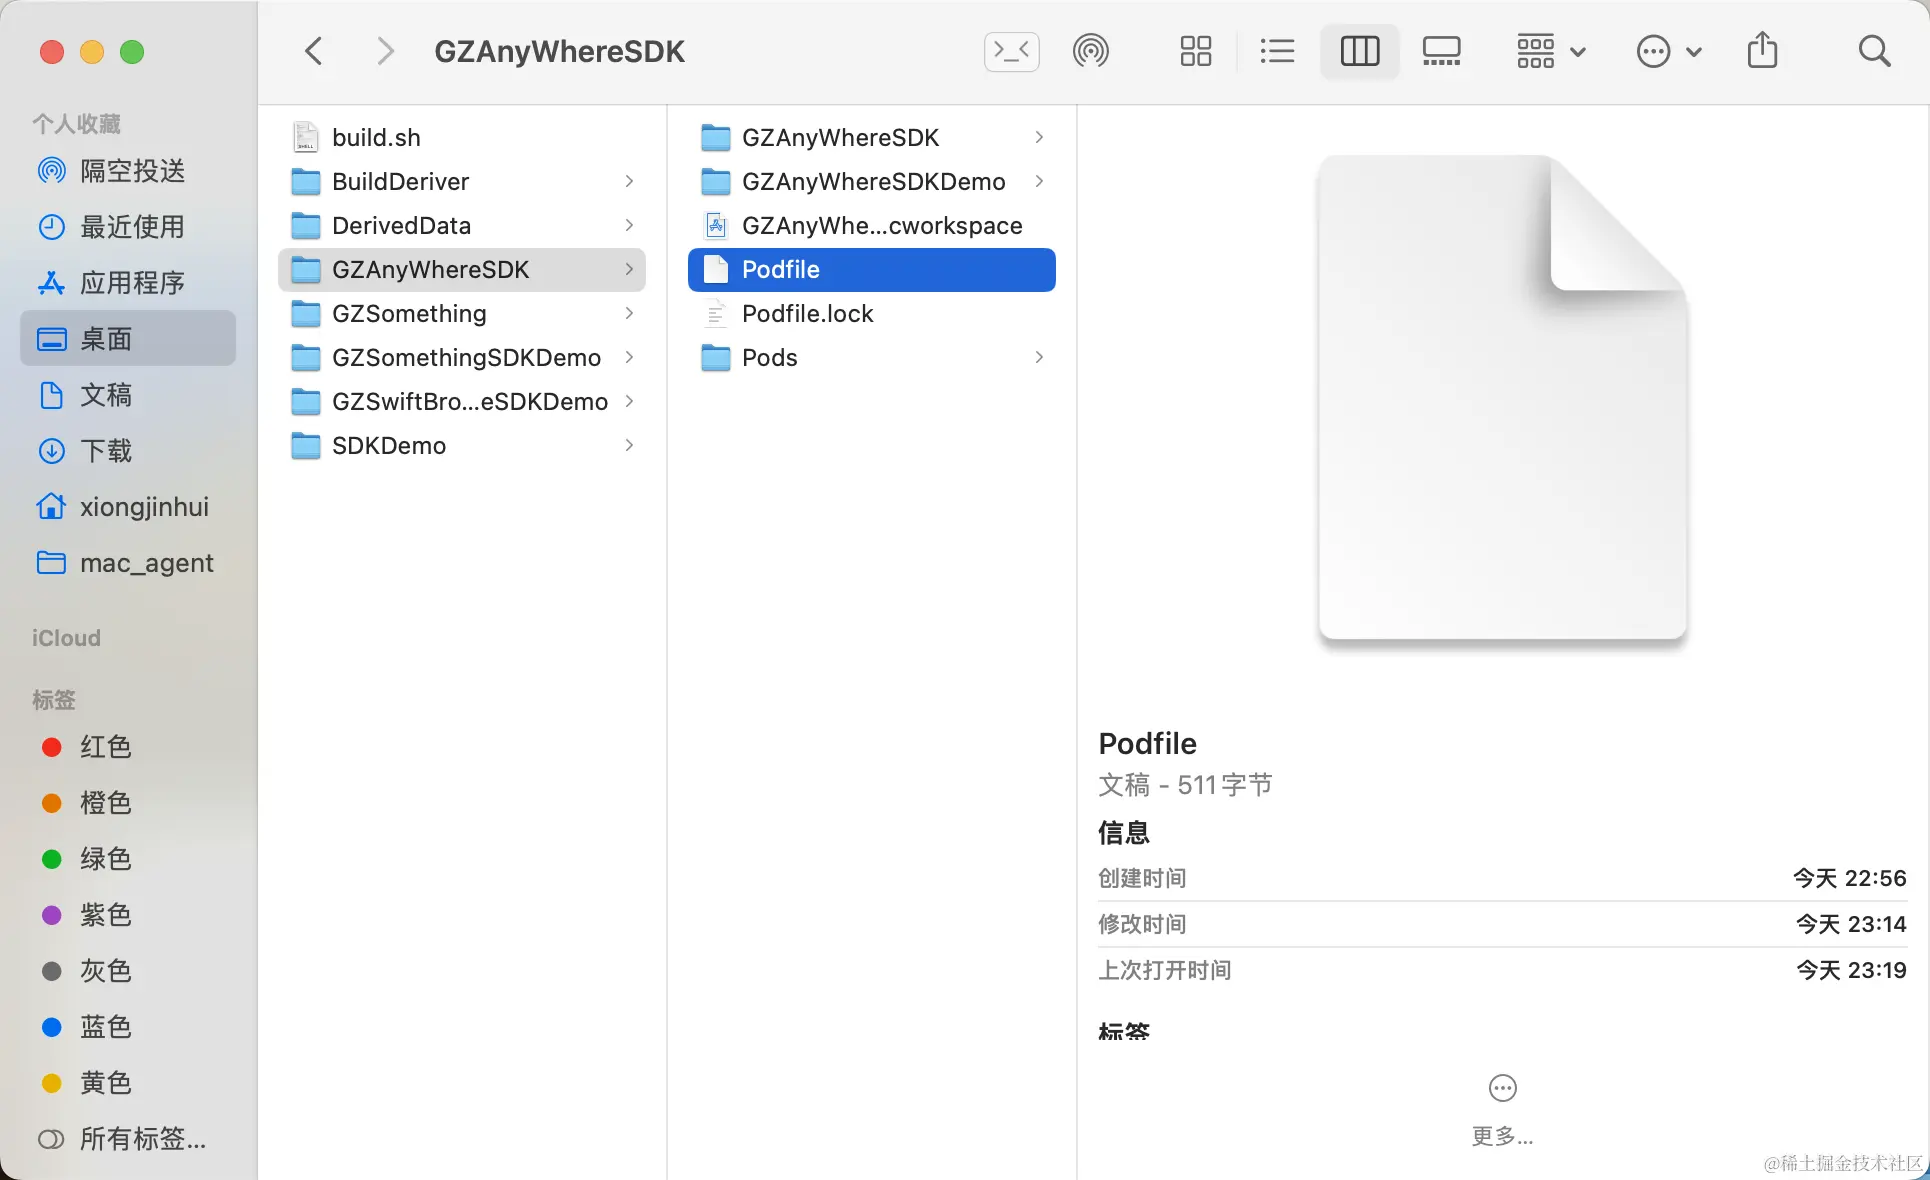This screenshot has width=1930, height=1180.
Task: Select the red 红色 tag
Action: click(x=105, y=747)
